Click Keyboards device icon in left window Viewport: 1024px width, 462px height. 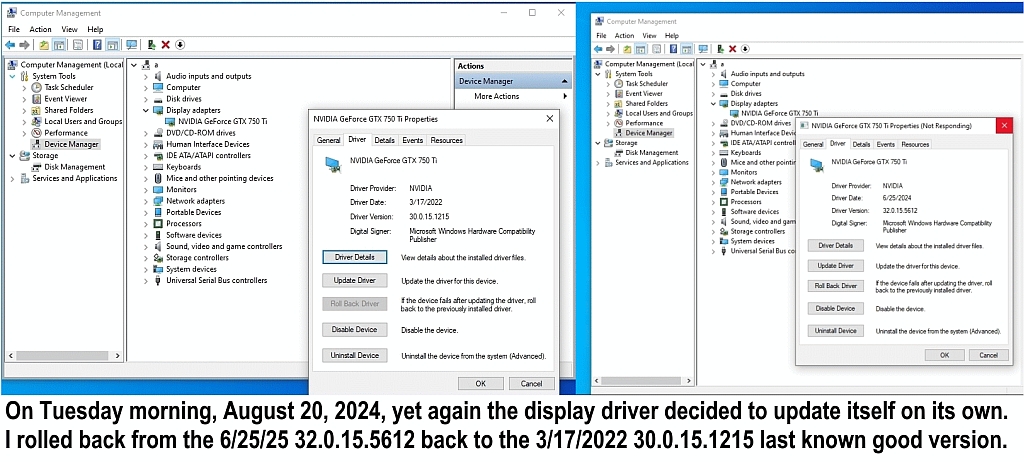157,167
